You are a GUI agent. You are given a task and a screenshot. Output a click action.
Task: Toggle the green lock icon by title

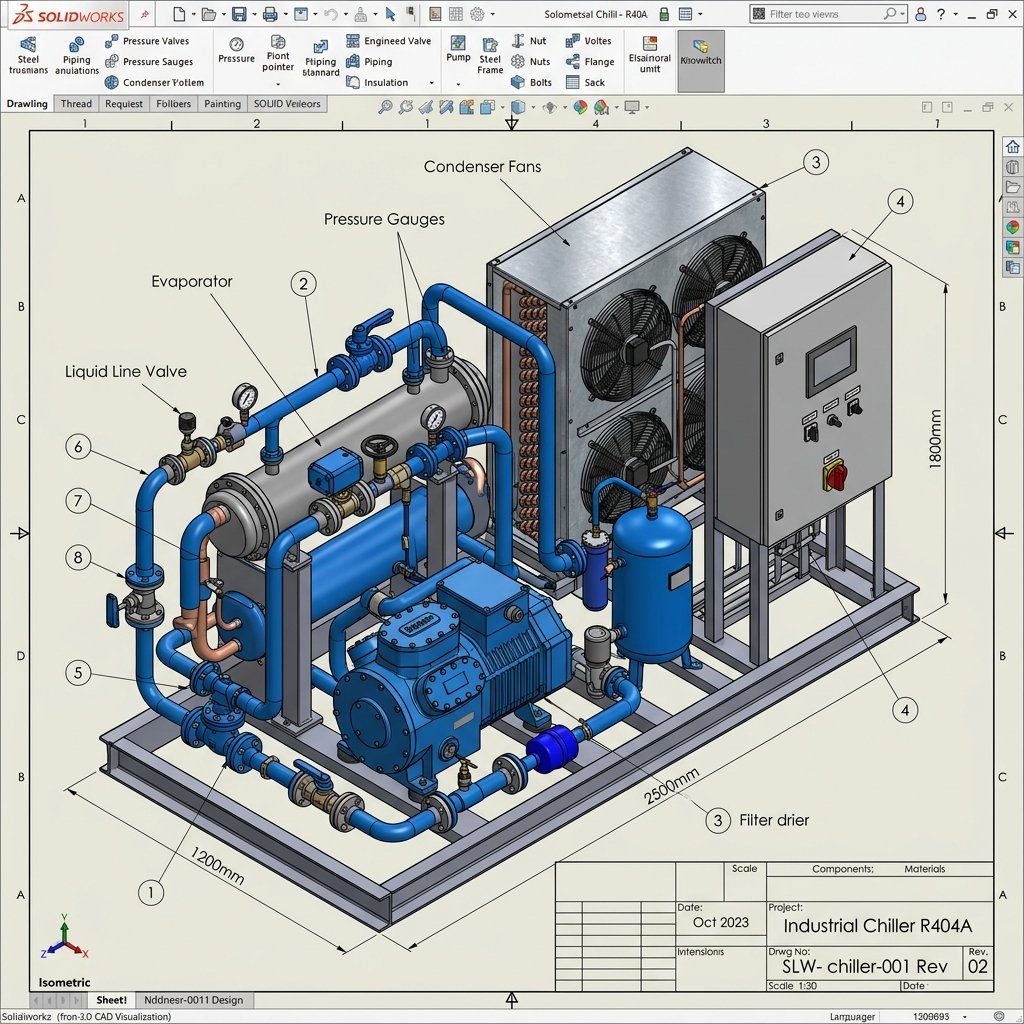point(664,14)
